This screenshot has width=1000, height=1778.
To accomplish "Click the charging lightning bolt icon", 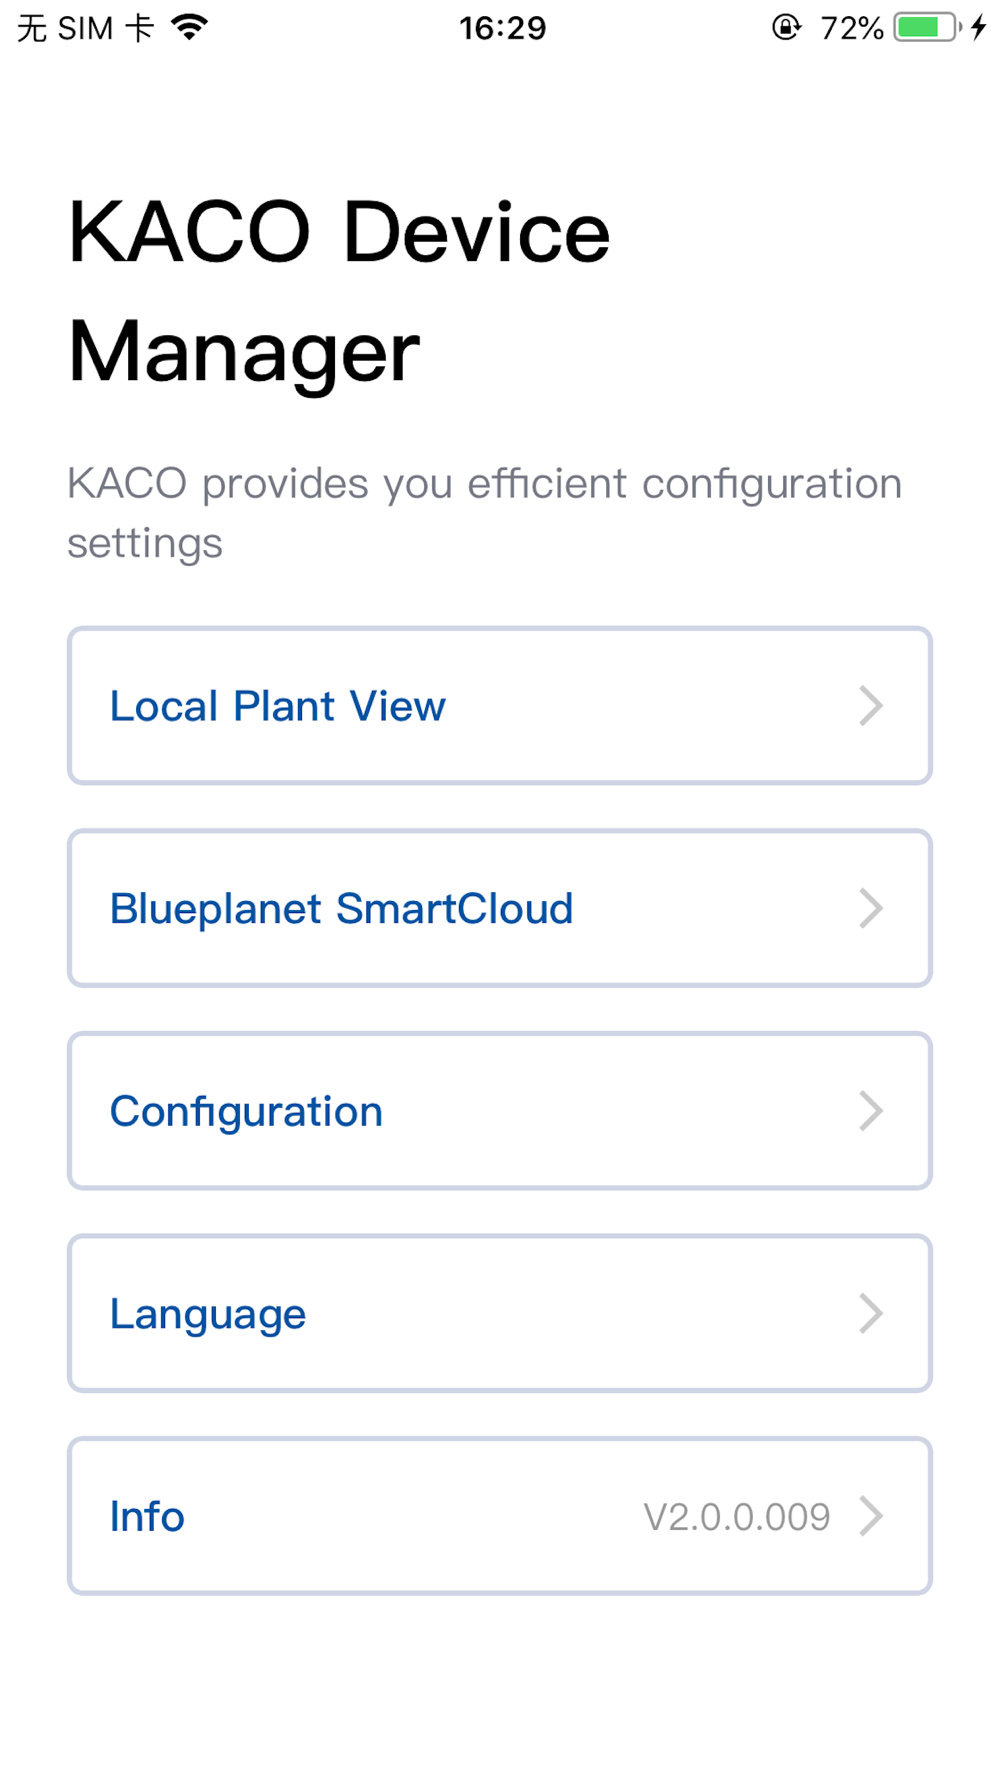I will [979, 27].
